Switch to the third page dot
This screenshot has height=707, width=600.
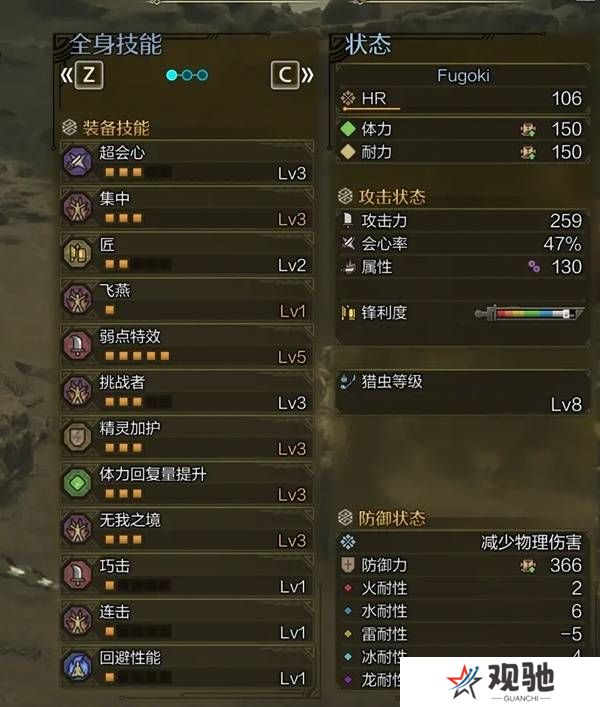[x=202, y=75]
